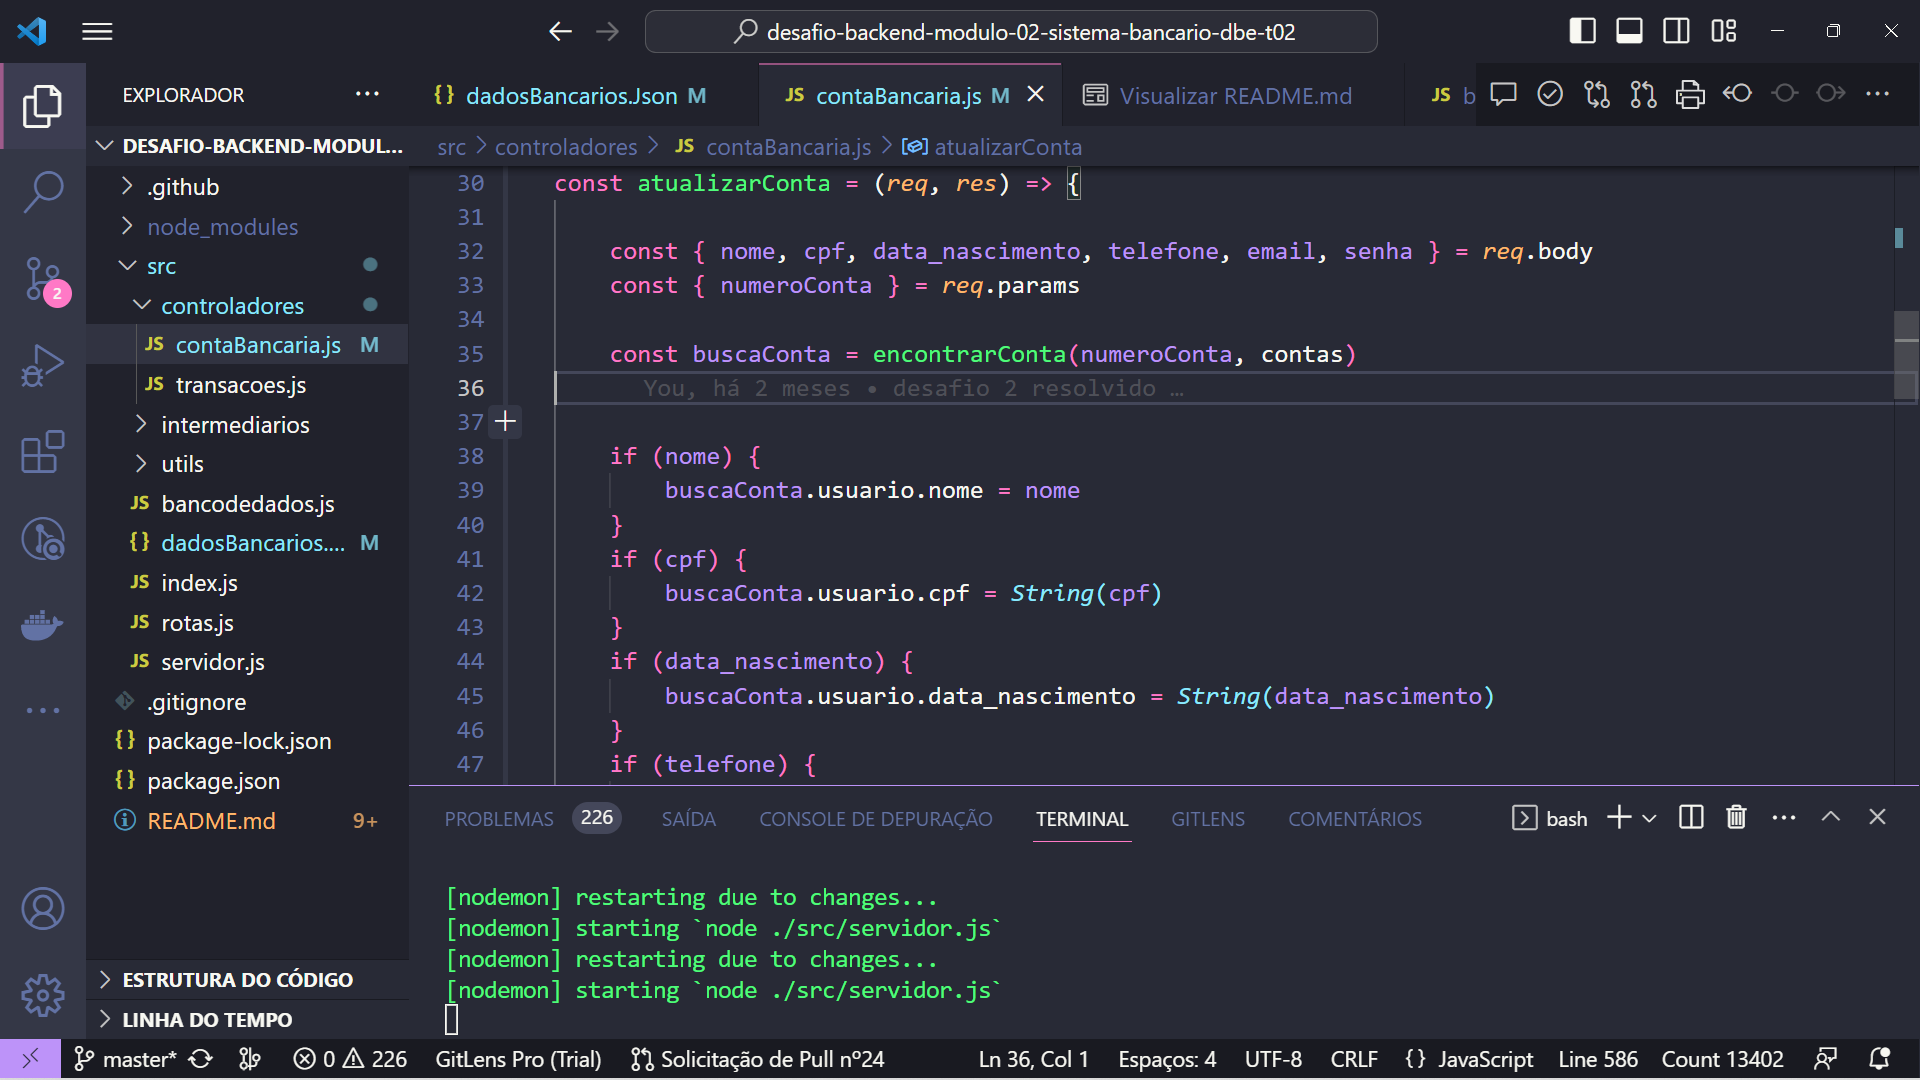The image size is (1920, 1080).
Task: Select the Docker icon in the activity bar
Action: pyautogui.click(x=43, y=625)
